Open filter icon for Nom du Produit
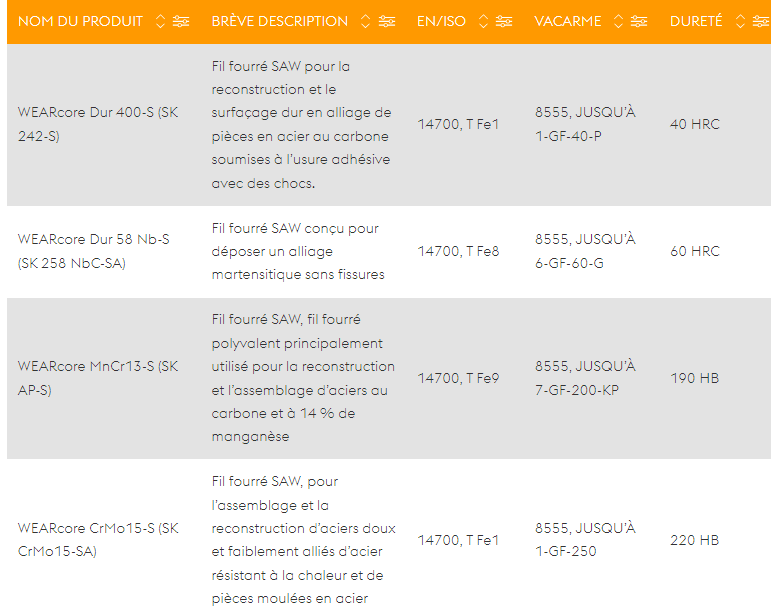 181,21
